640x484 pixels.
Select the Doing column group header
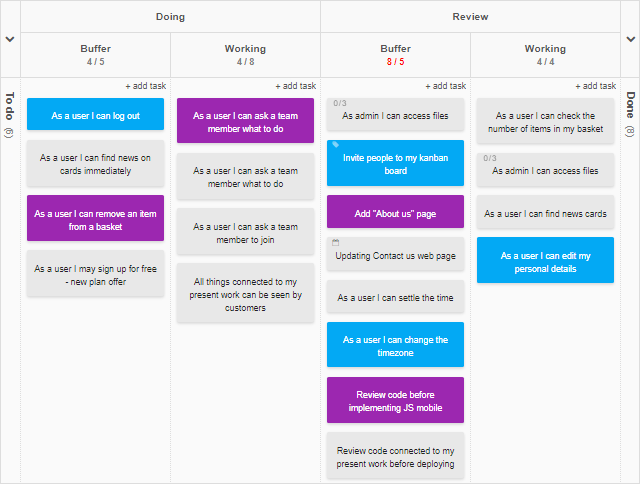[171, 17]
